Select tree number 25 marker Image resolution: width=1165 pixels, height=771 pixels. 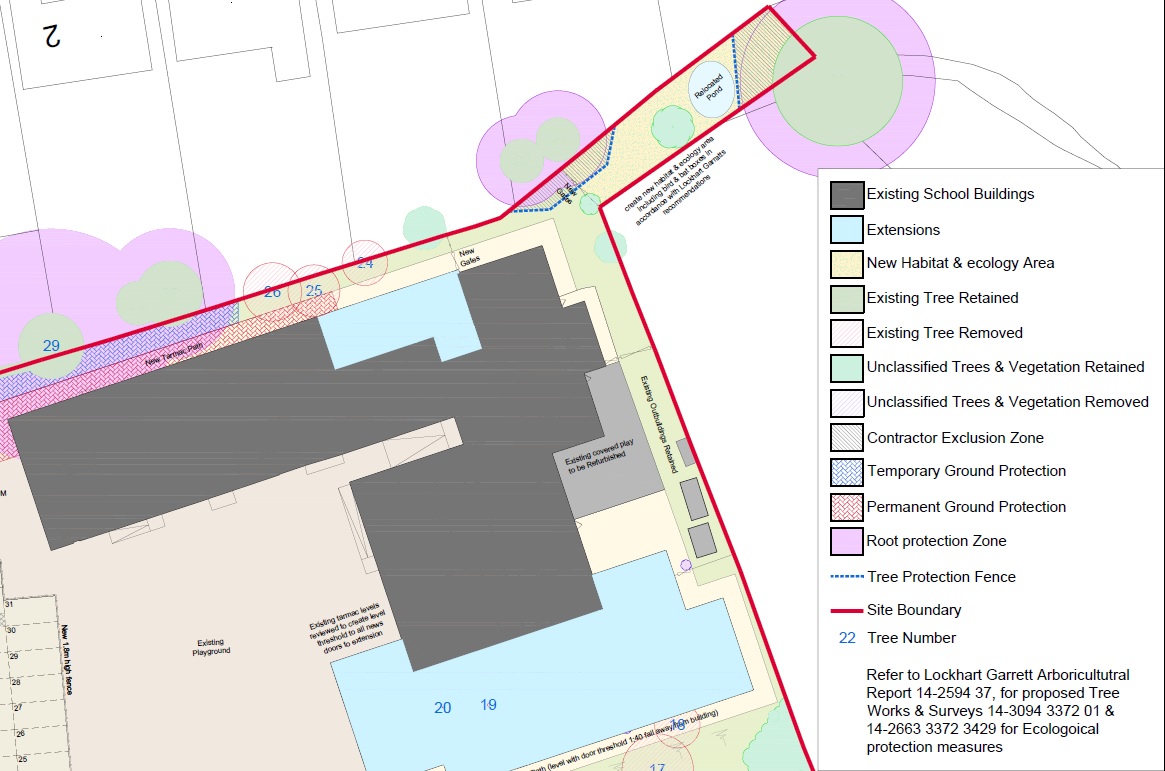coord(314,290)
